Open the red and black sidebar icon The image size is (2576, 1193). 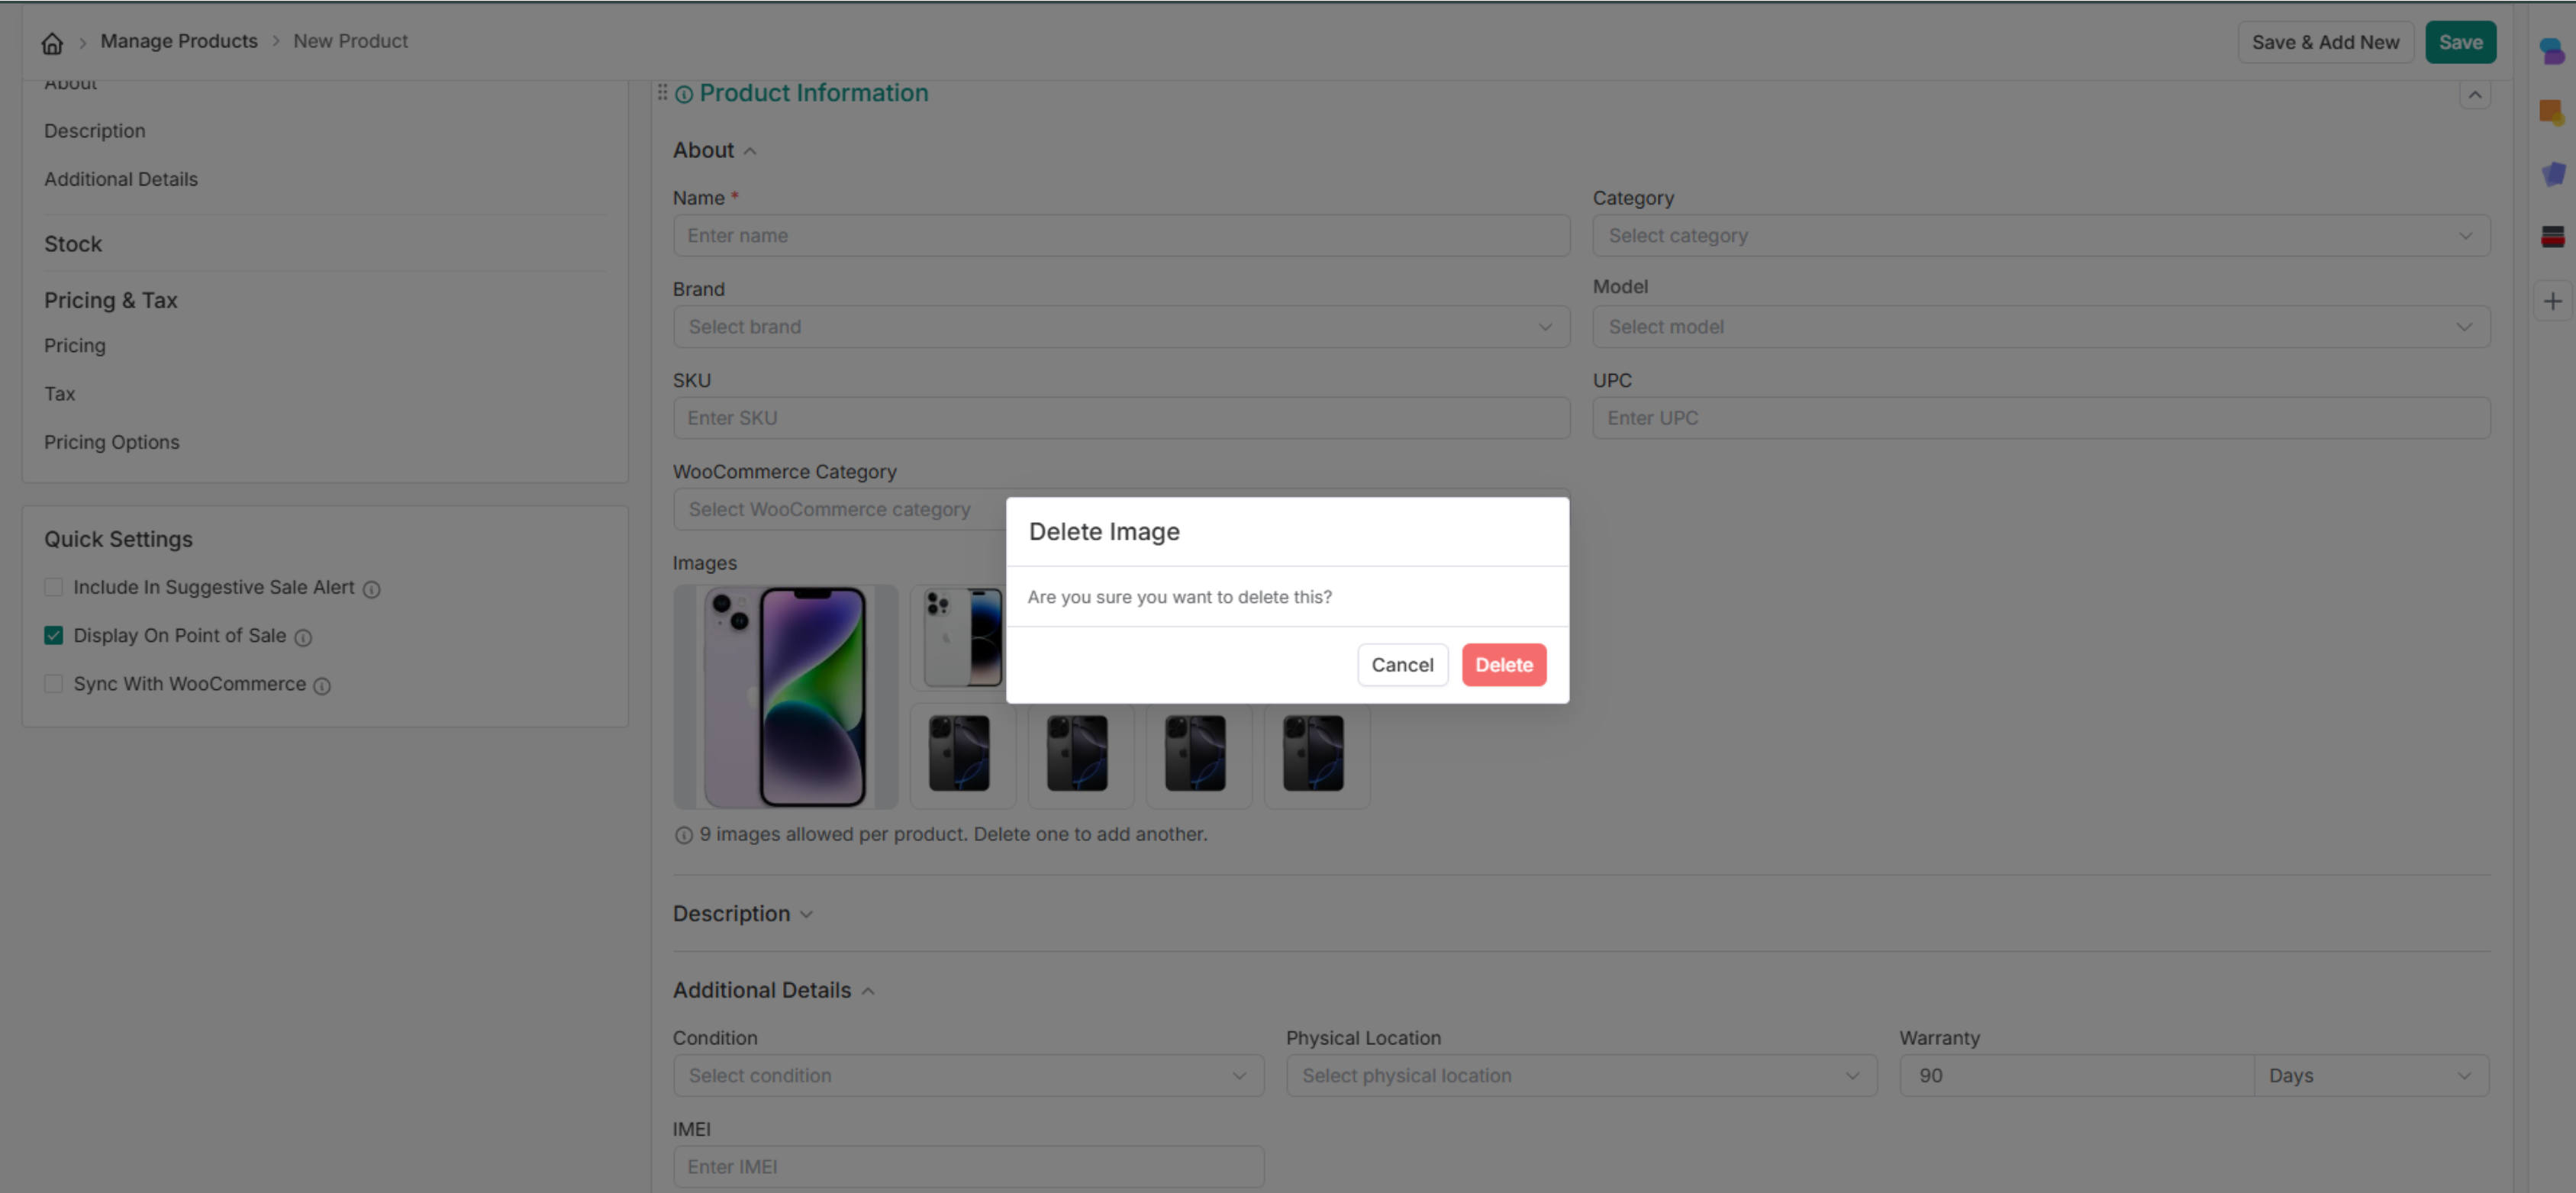(x=2552, y=237)
